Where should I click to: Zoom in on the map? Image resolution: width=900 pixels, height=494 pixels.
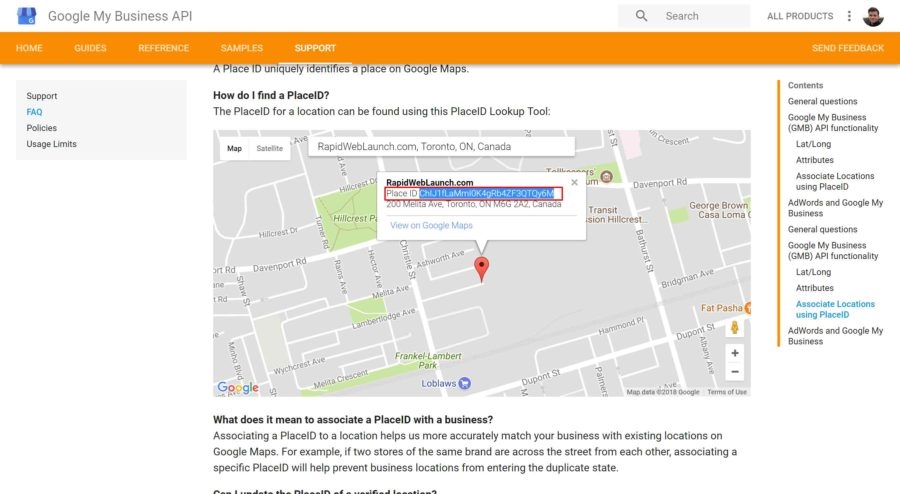pyautogui.click(x=735, y=353)
